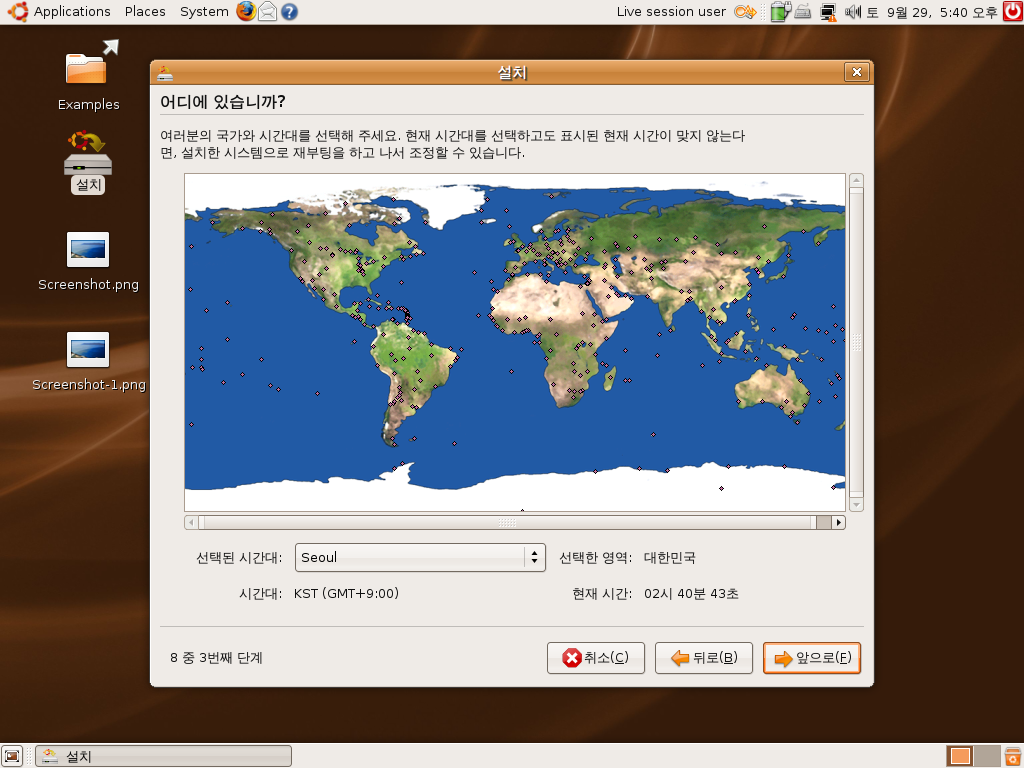Open the System menu

click(x=204, y=12)
